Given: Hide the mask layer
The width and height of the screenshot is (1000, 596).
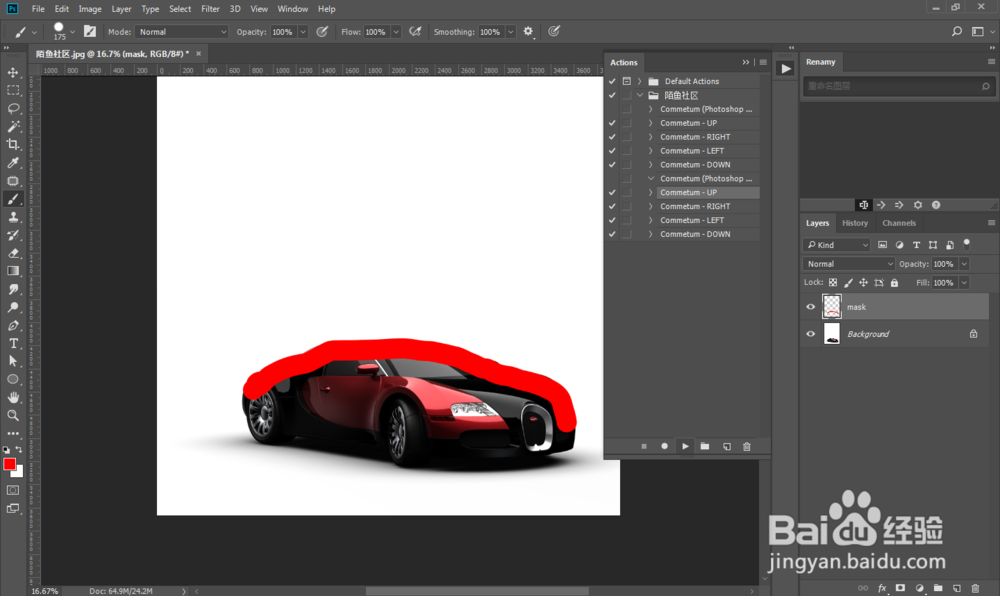Looking at the screenshot, I should (x=811, y=307).
